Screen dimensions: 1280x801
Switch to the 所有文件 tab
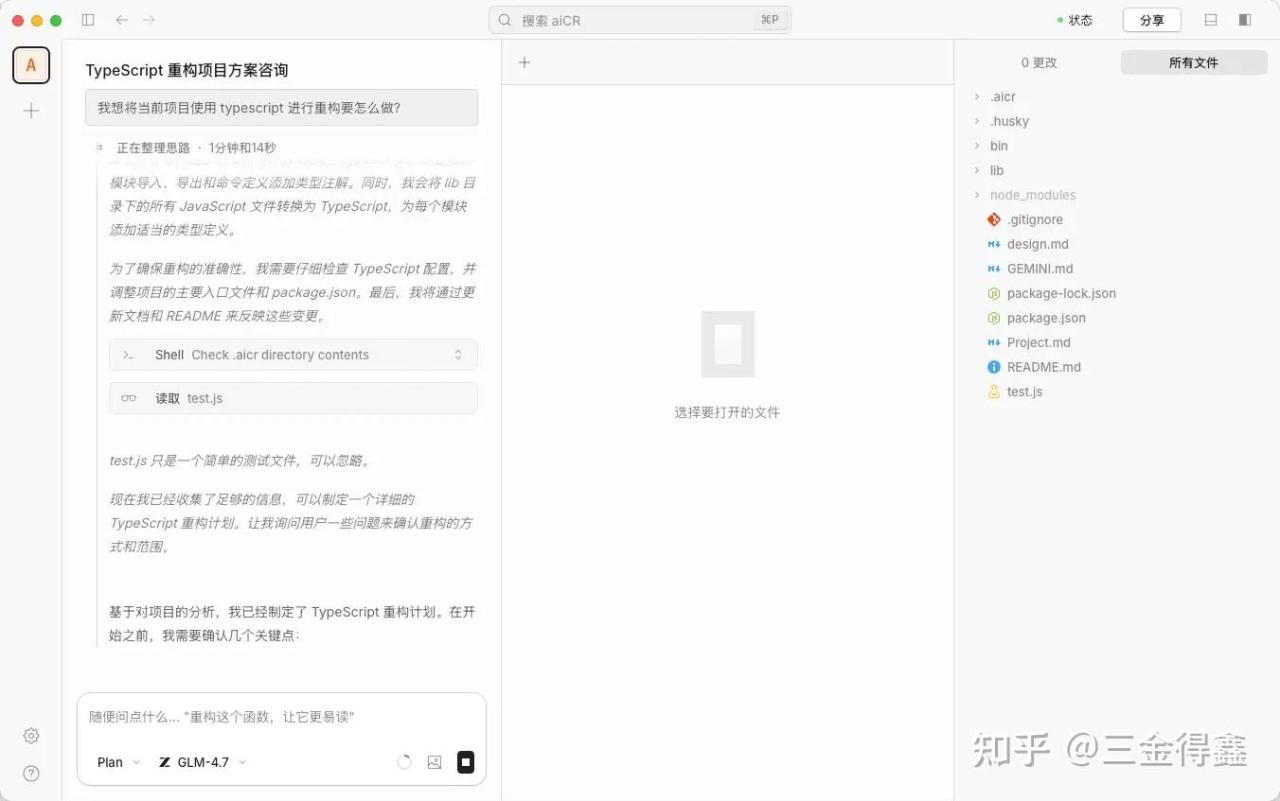pos(1193,62)
